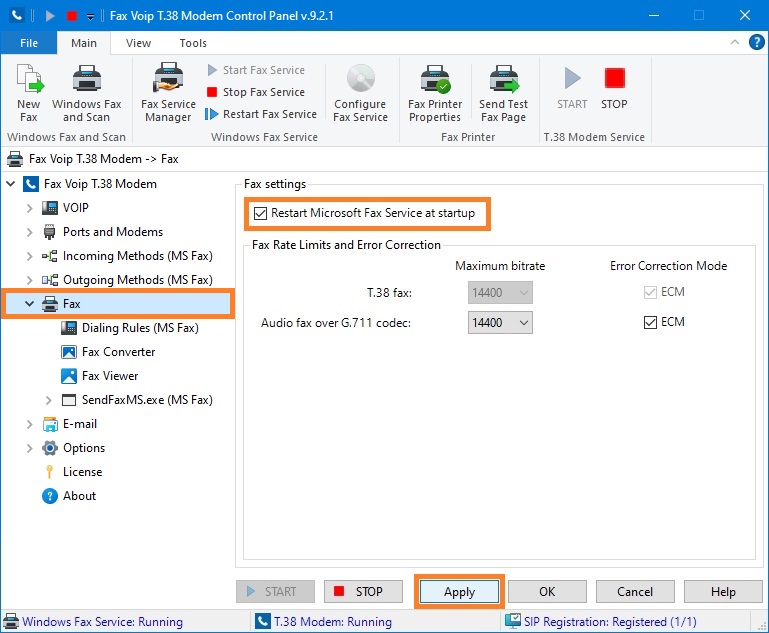
Task: Expand the Options tree node
Action: (x=29, y=448)
